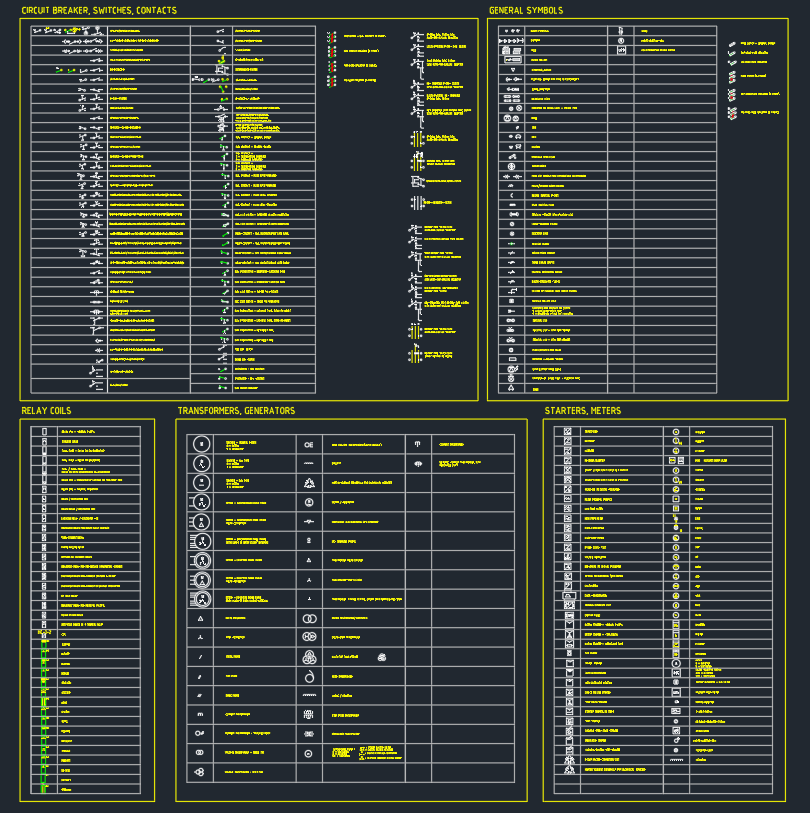Select the Transformers, Generators heading
Viewport: 810px width, 813px height.
236,411
